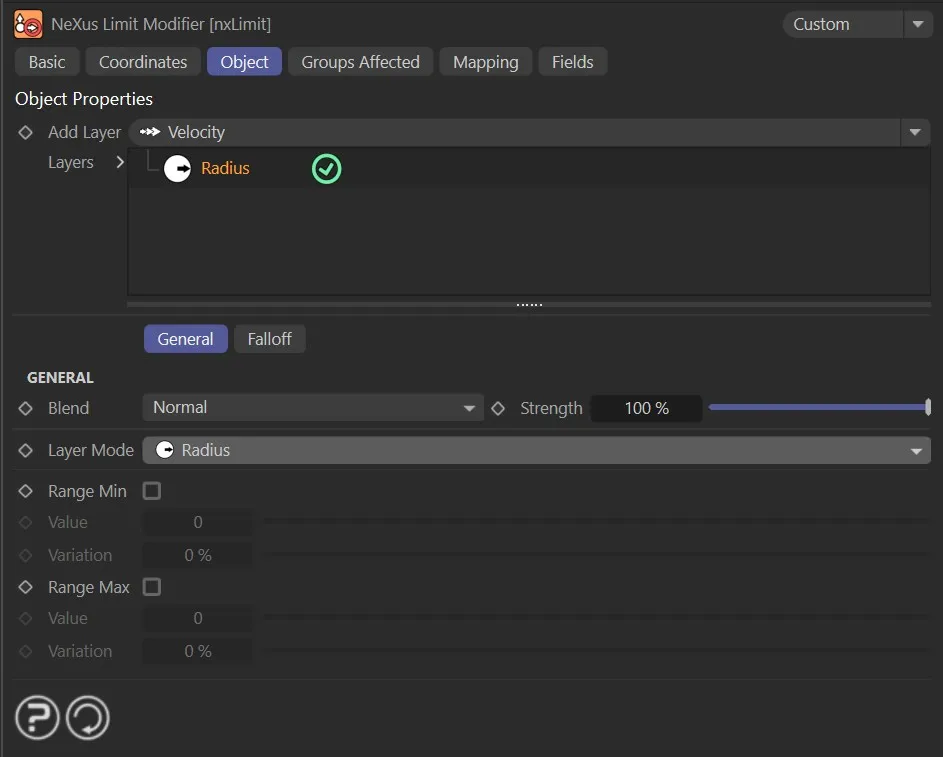Click the NeXus Limit Modifier object icon
This screenshot has width=943, height=757.
point(28,24)
